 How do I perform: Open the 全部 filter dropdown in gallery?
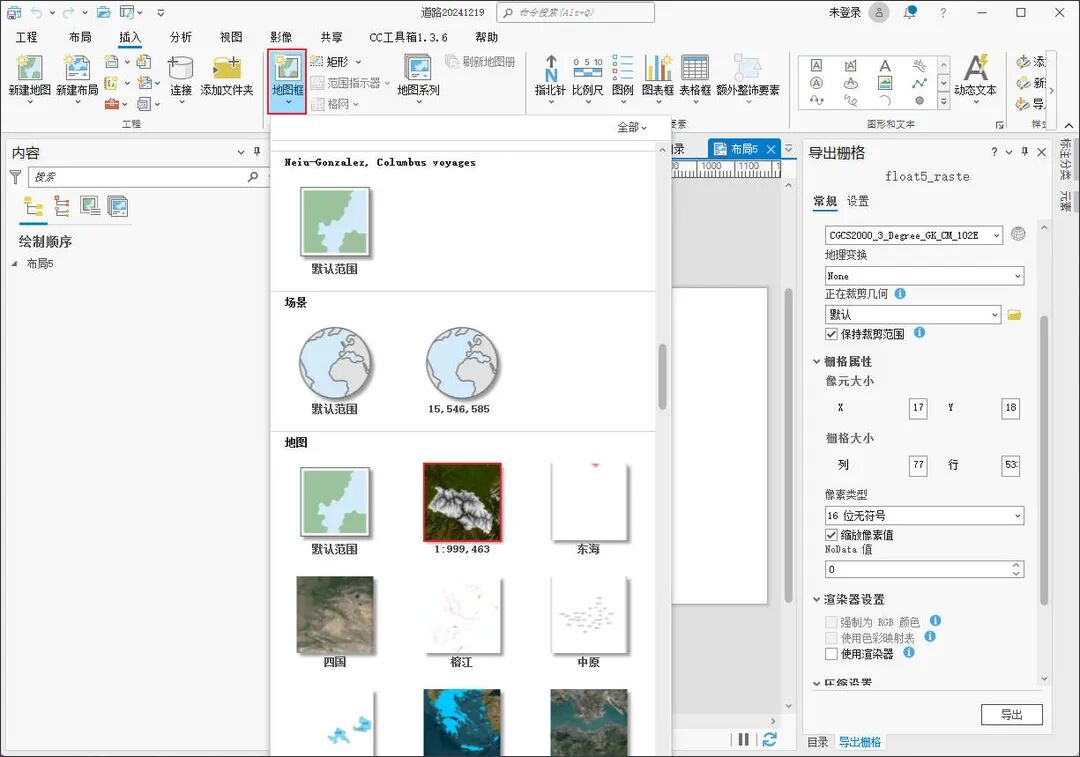click(x=632, y=127)
